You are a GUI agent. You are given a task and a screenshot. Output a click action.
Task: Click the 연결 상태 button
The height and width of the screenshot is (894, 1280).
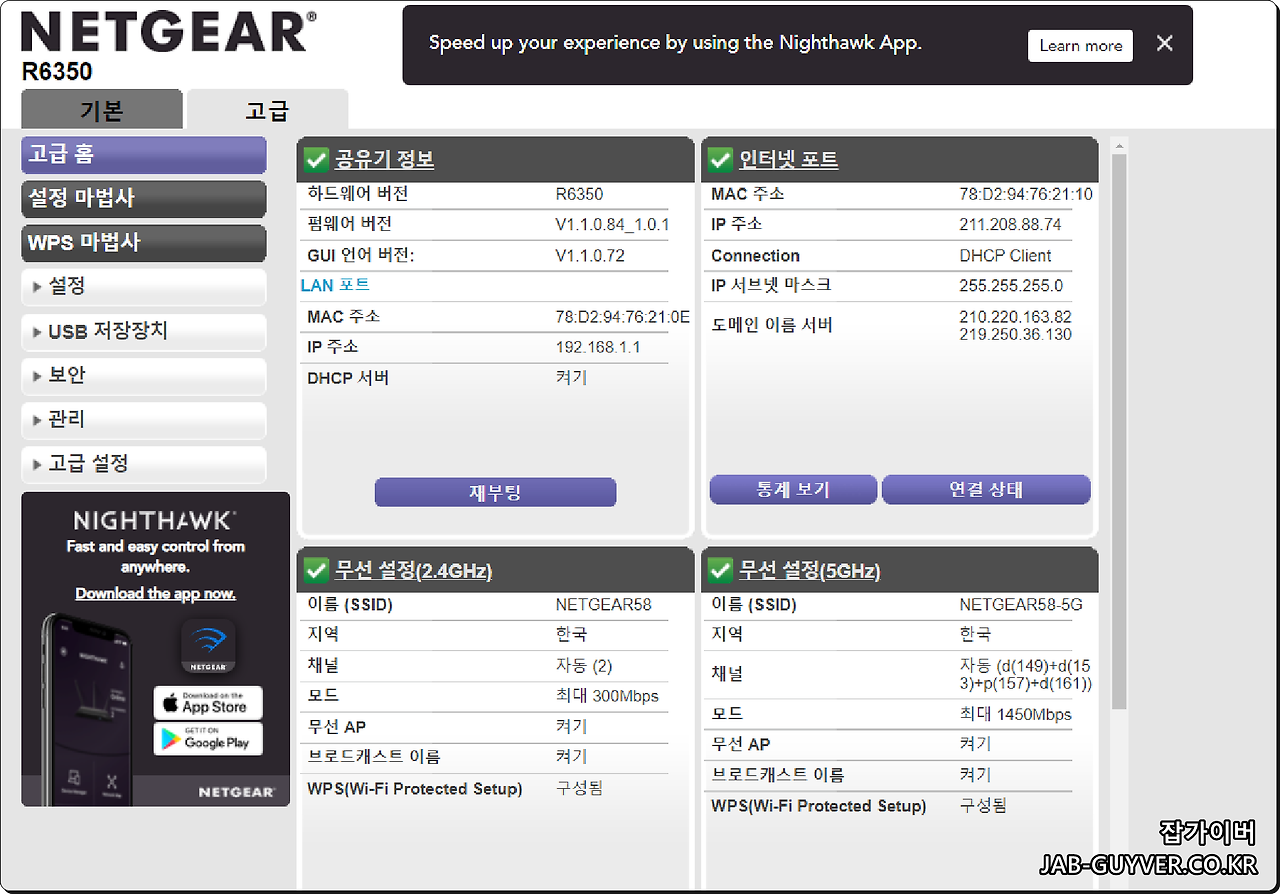point(986,490)
